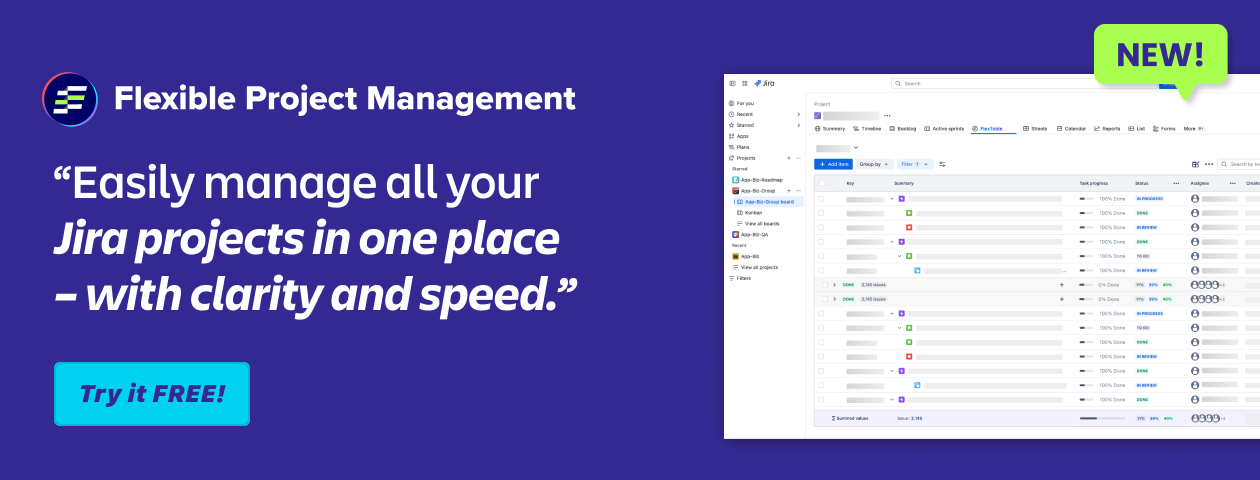Open the More tabs dropdown
Screen dimensions: 1260x480
point(1194,129)
